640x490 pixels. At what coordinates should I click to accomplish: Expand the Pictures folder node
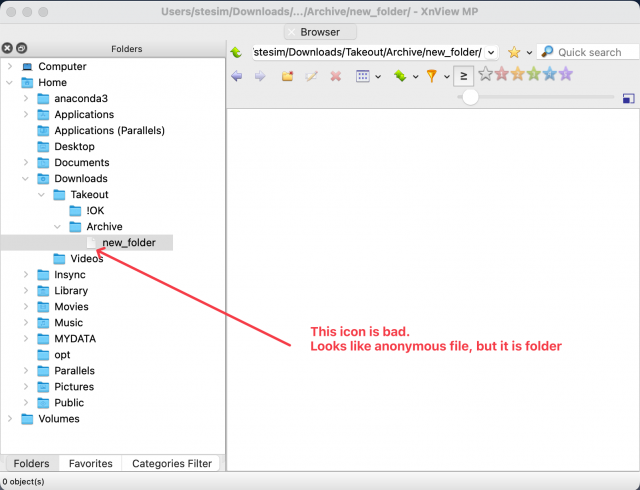(26, 387)
